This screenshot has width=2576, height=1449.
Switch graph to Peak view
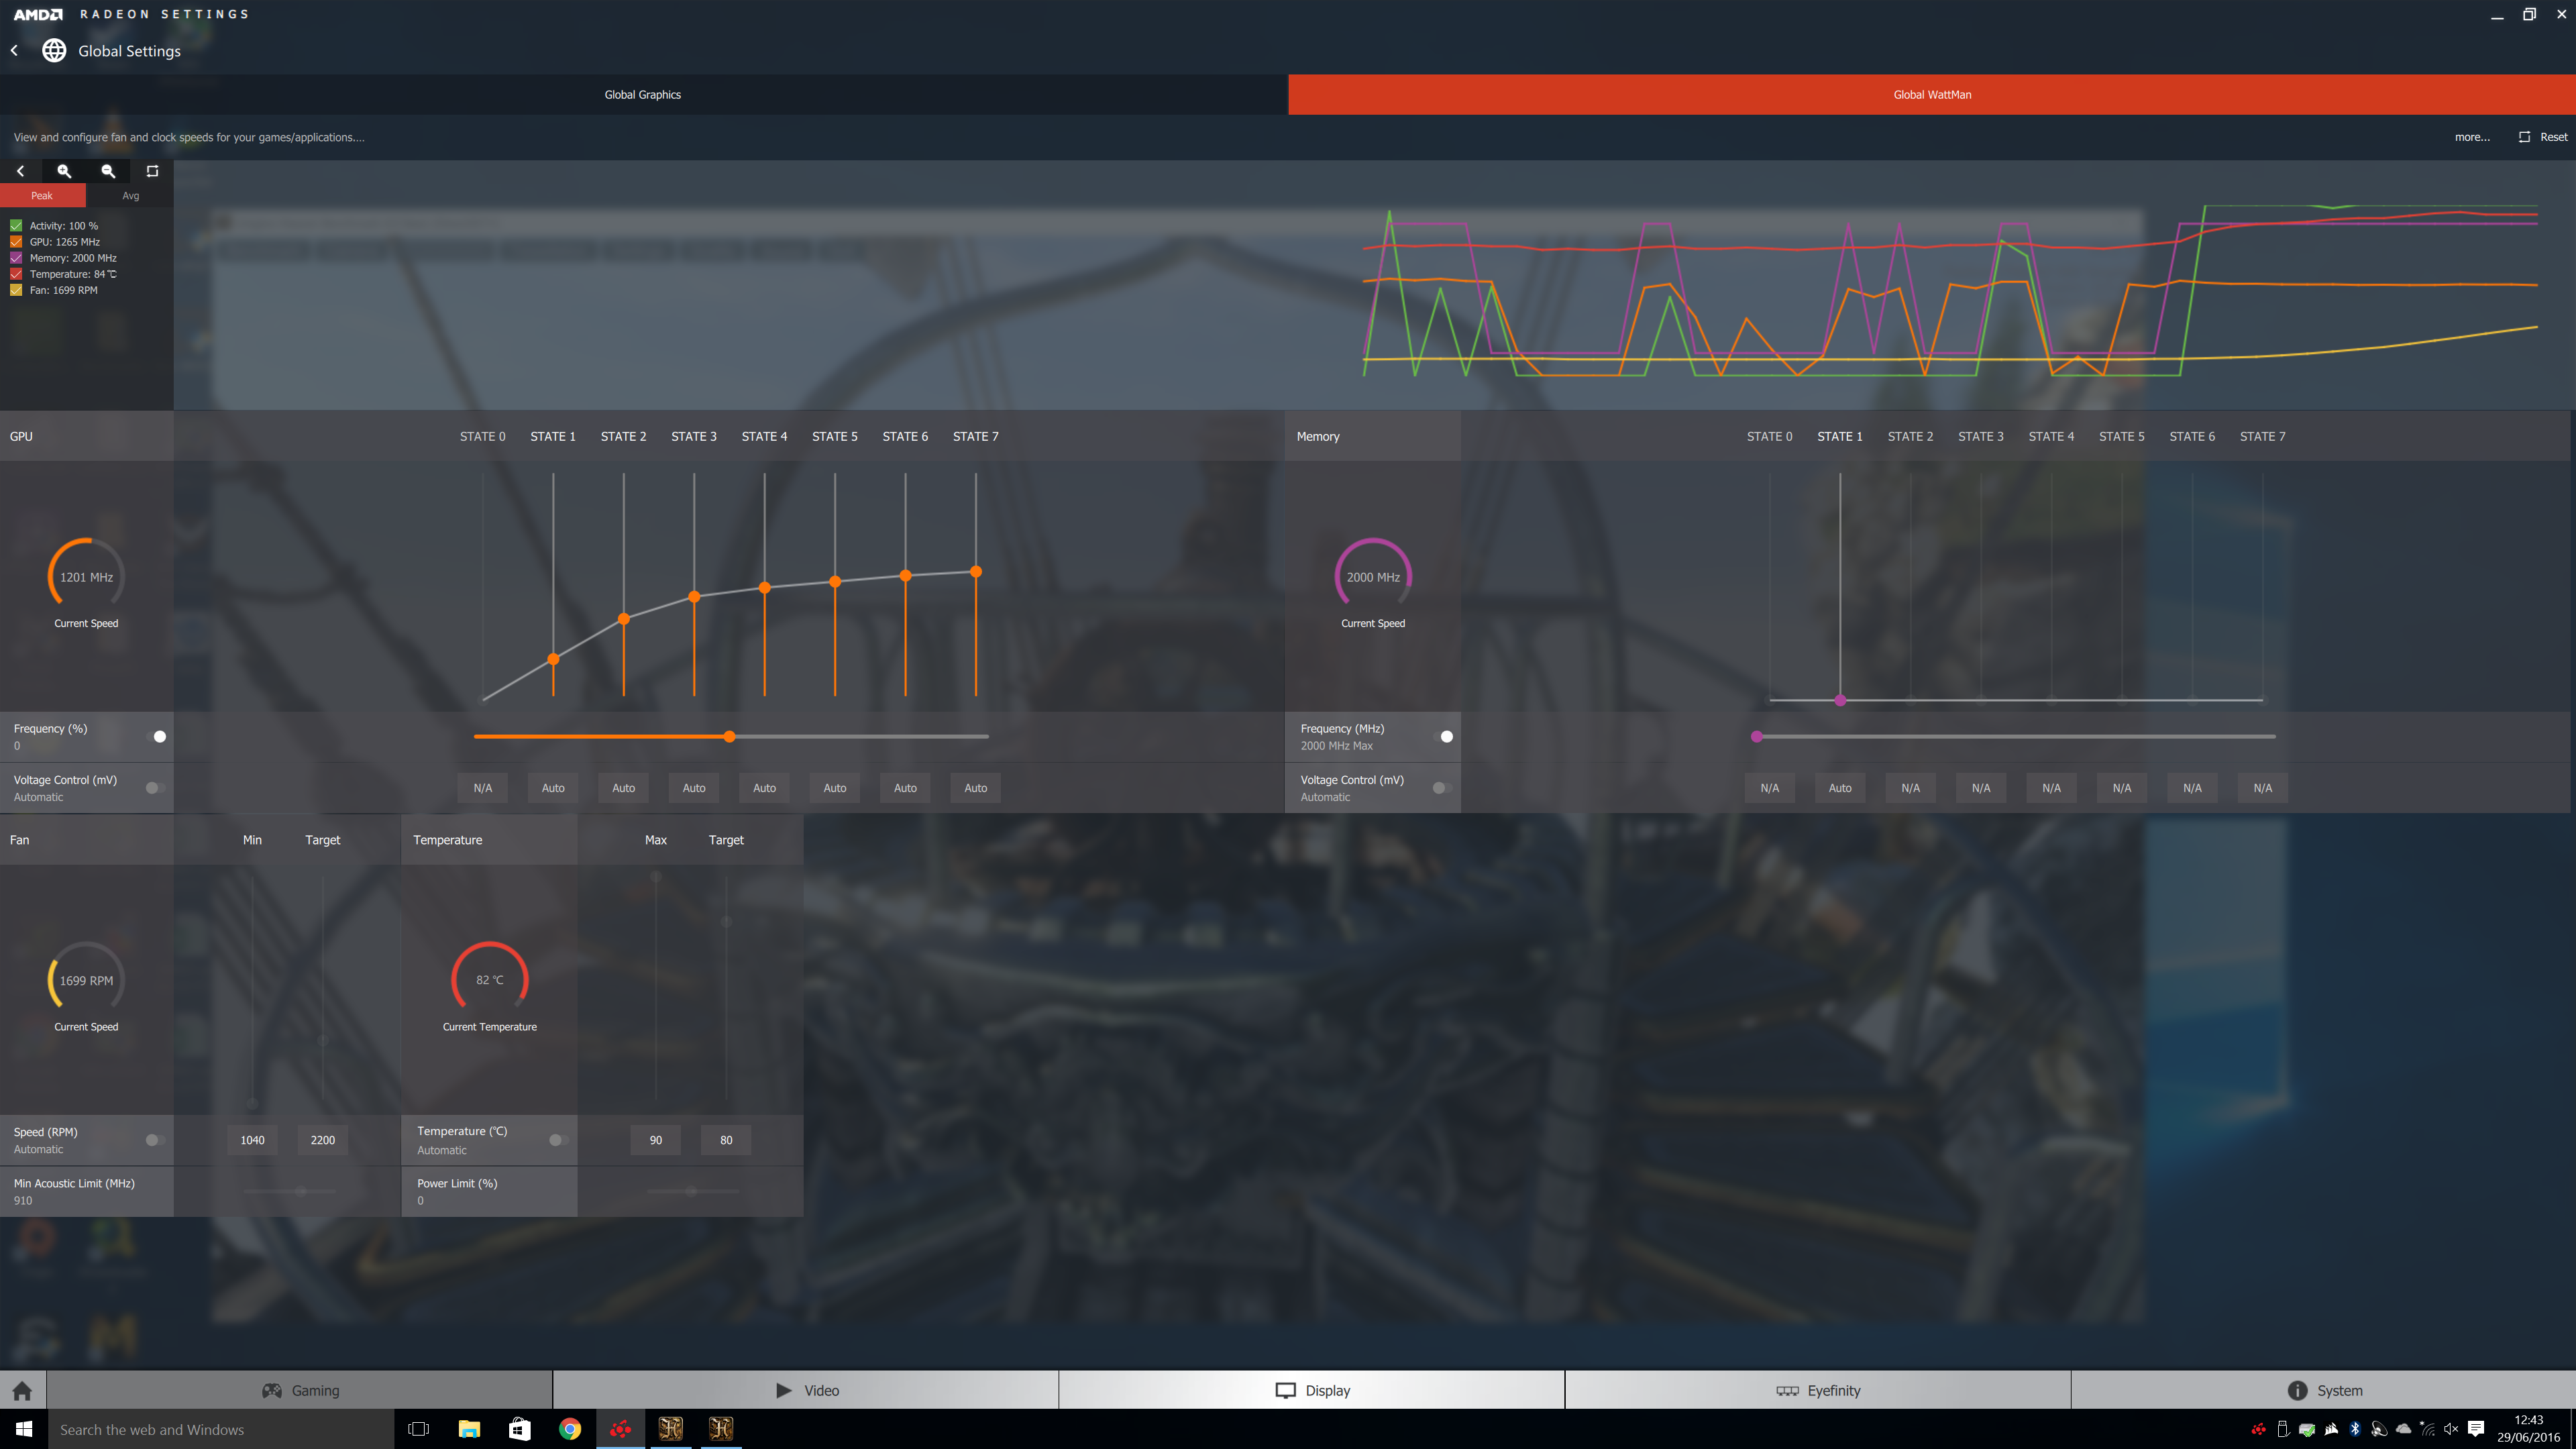42,196
